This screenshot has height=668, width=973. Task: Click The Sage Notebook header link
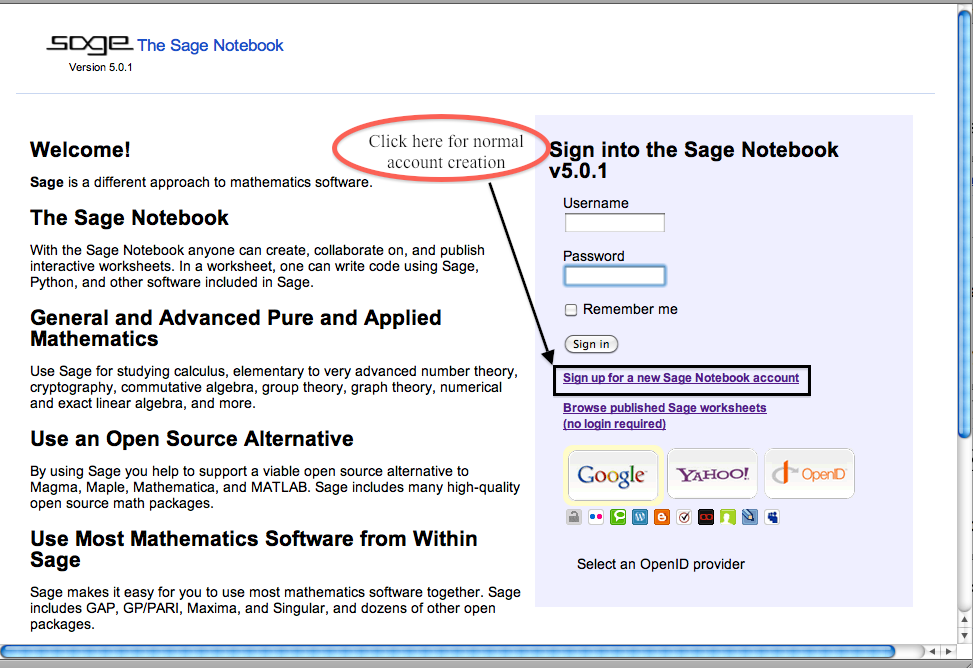(210, 45)
